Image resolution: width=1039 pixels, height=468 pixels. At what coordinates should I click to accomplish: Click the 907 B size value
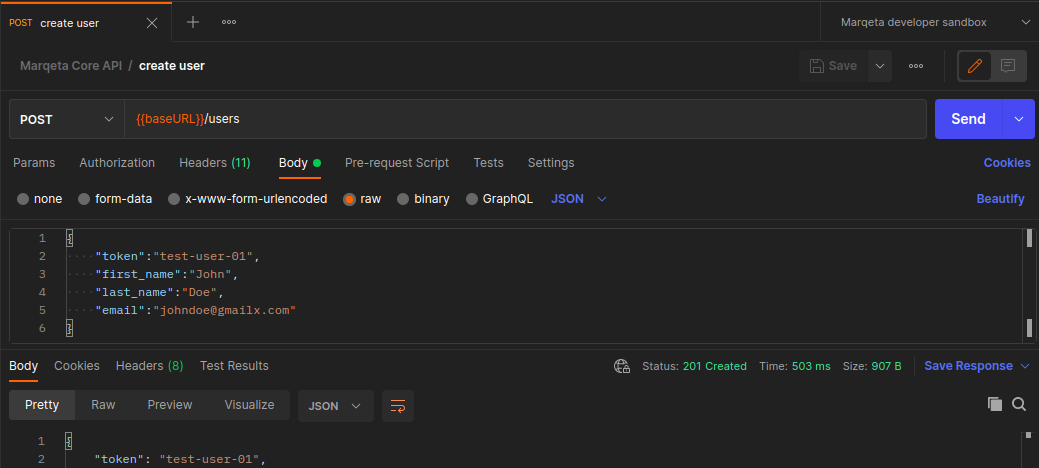pos(885,366)
